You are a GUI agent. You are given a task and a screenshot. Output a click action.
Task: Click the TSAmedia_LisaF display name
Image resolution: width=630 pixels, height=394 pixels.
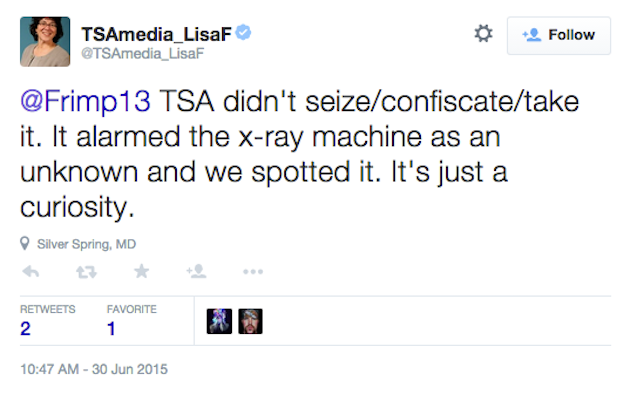click(156, 34)
